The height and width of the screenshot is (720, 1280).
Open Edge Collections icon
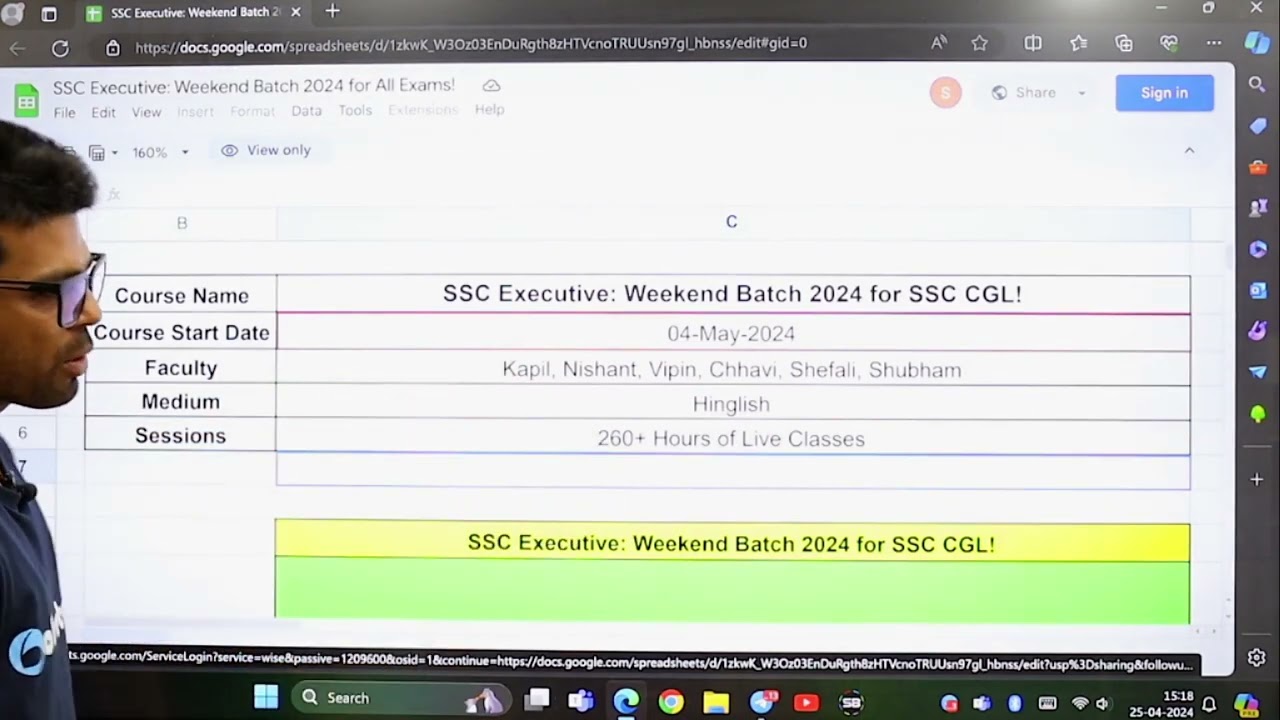coord(1124,43)
